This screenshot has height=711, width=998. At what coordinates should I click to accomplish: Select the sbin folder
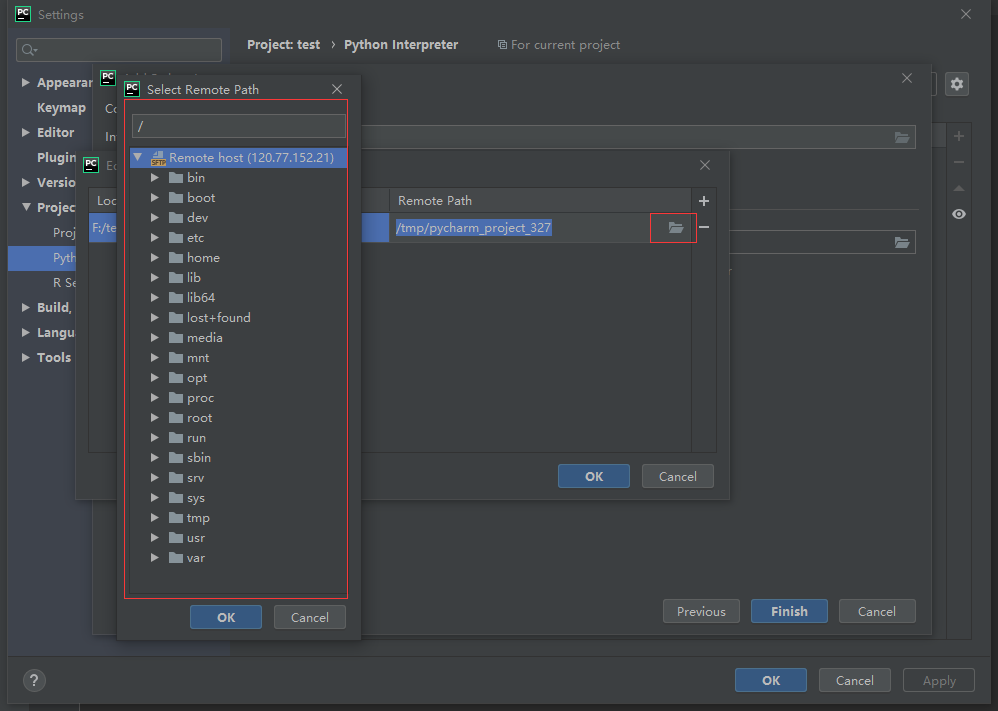199,458
